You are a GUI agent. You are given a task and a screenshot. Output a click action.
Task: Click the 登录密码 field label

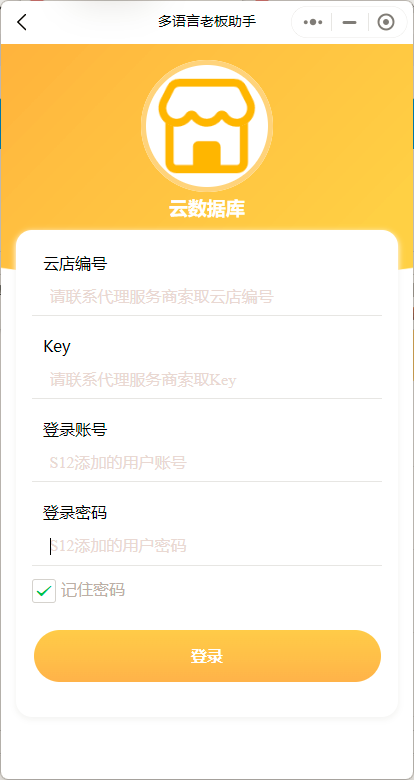75,512
